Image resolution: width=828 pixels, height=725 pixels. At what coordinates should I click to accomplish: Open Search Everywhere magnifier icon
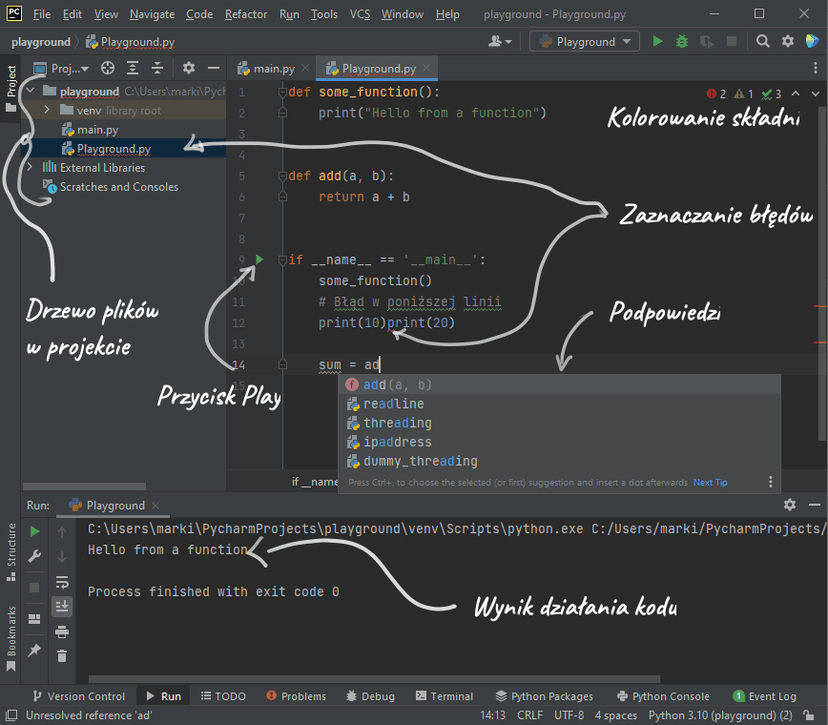click(x=763, y=42)
